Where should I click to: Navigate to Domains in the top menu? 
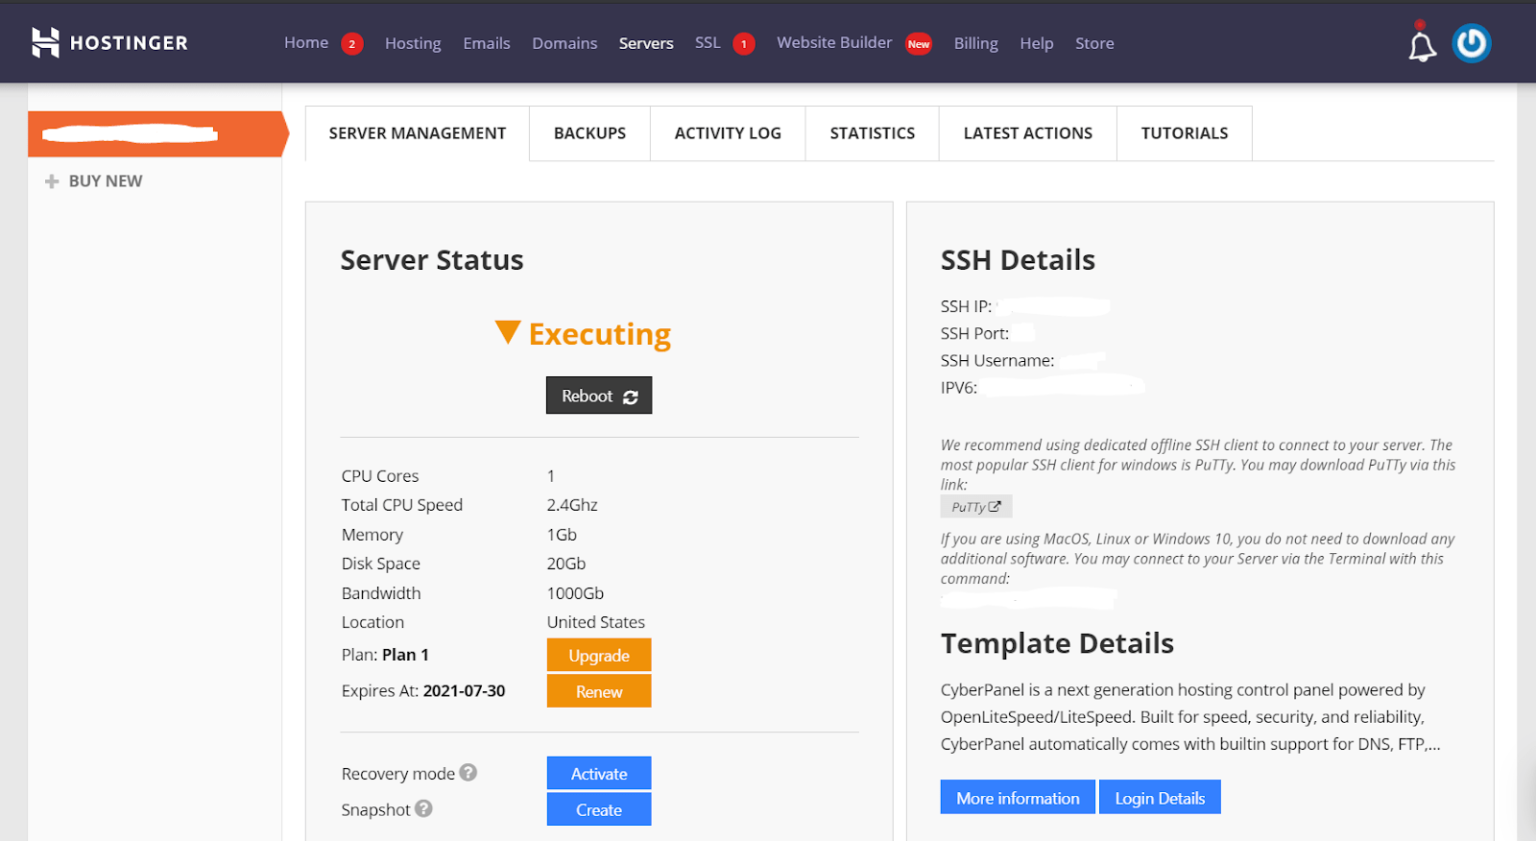[x=564, y=43]
